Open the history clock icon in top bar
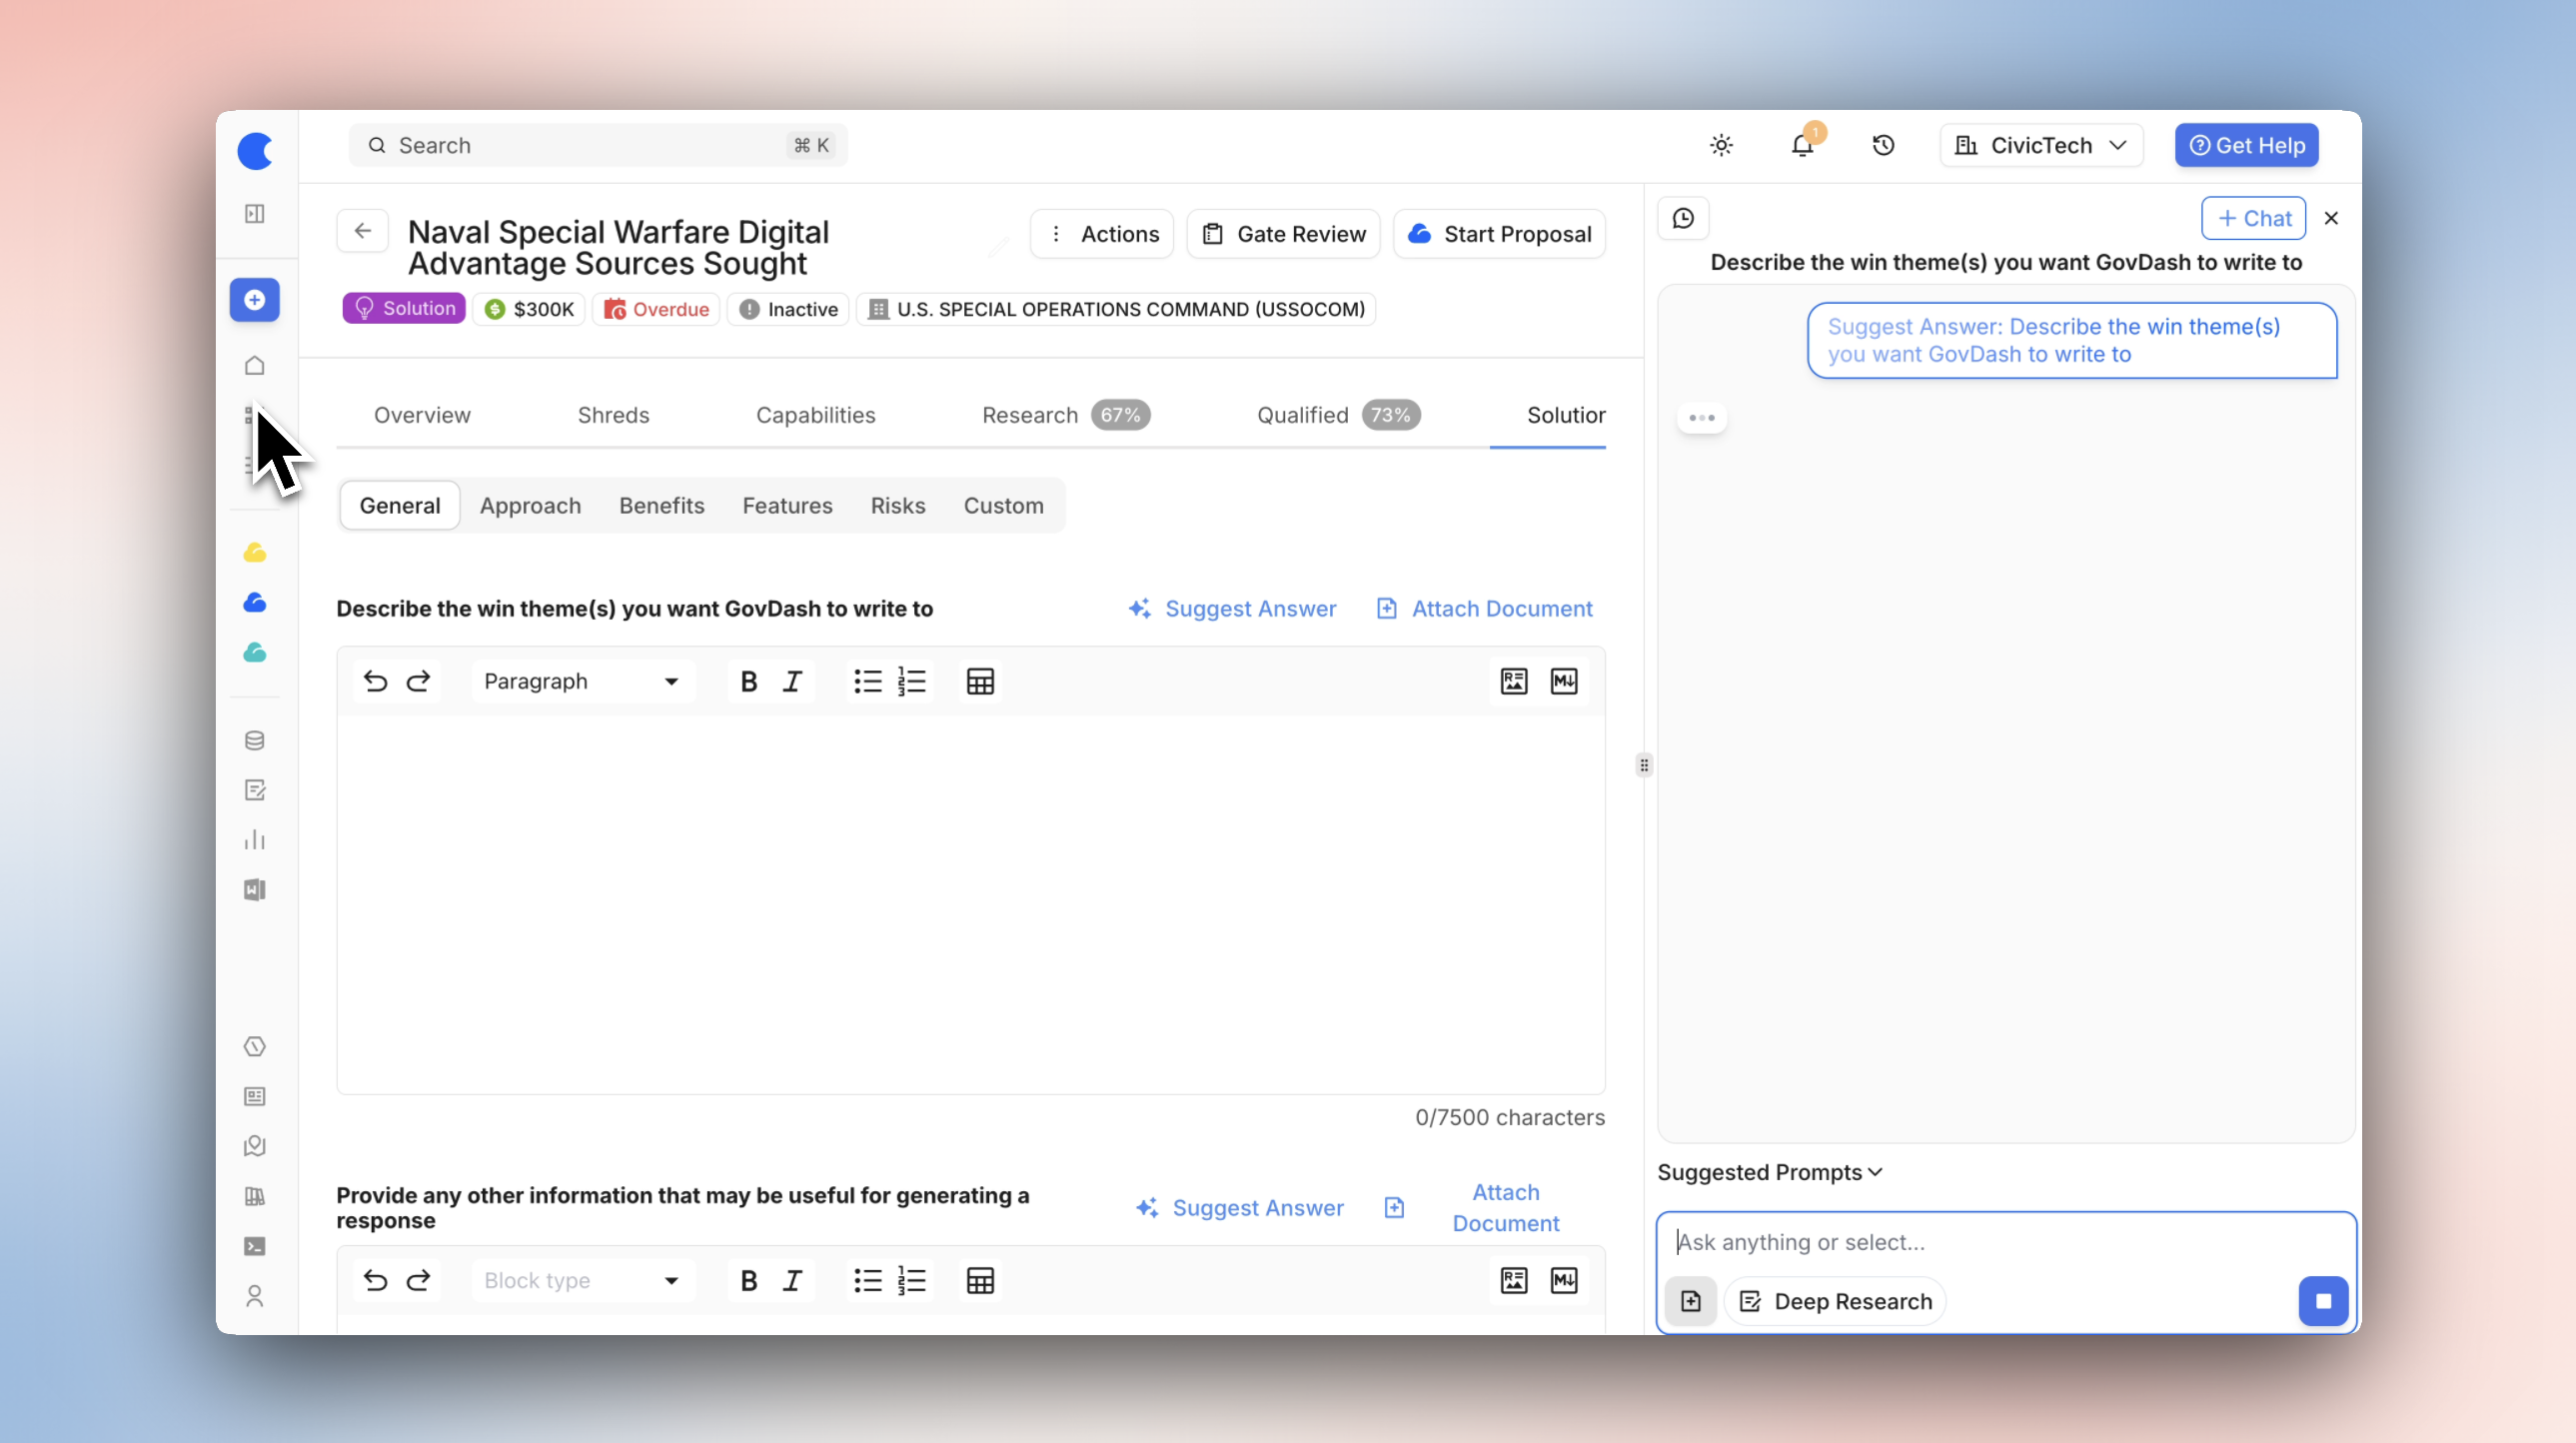Screen dimensions: 2576x1443 pos(1883,146)
